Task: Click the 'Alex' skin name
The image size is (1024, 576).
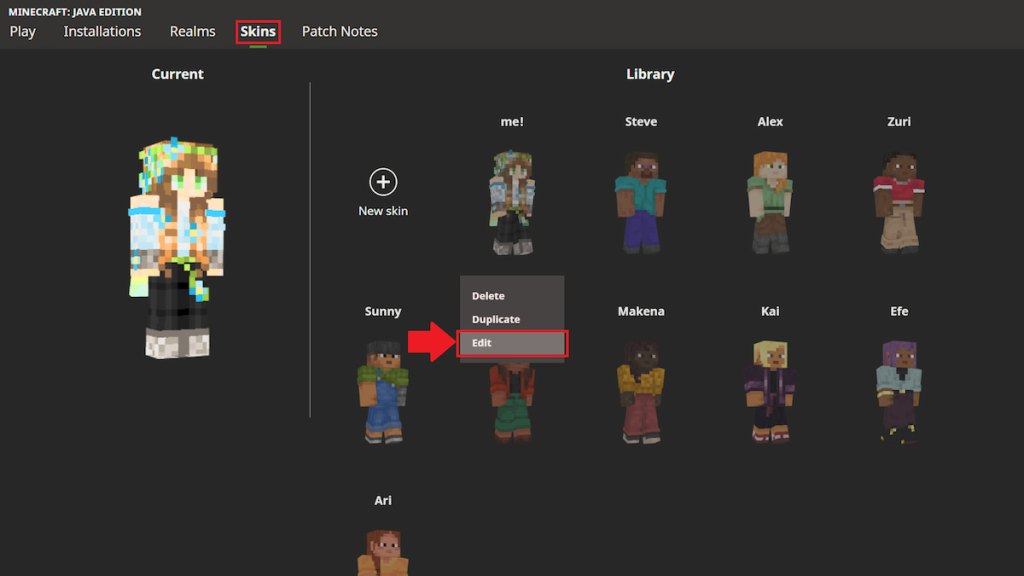Action: click(x=770, y=121)
